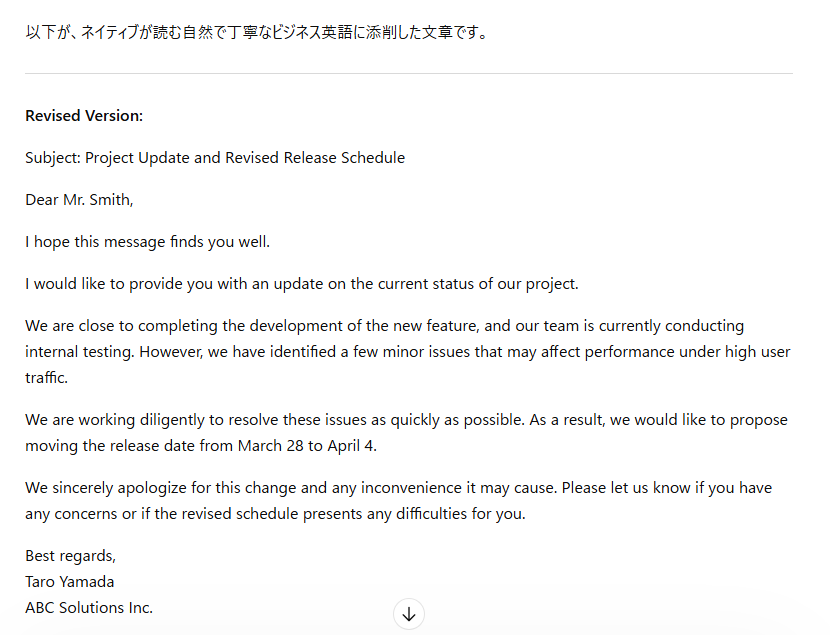The image size is (830, 635).
Task: Click the scroll-to-bottom arrow button
Action: tap(408, 614)
